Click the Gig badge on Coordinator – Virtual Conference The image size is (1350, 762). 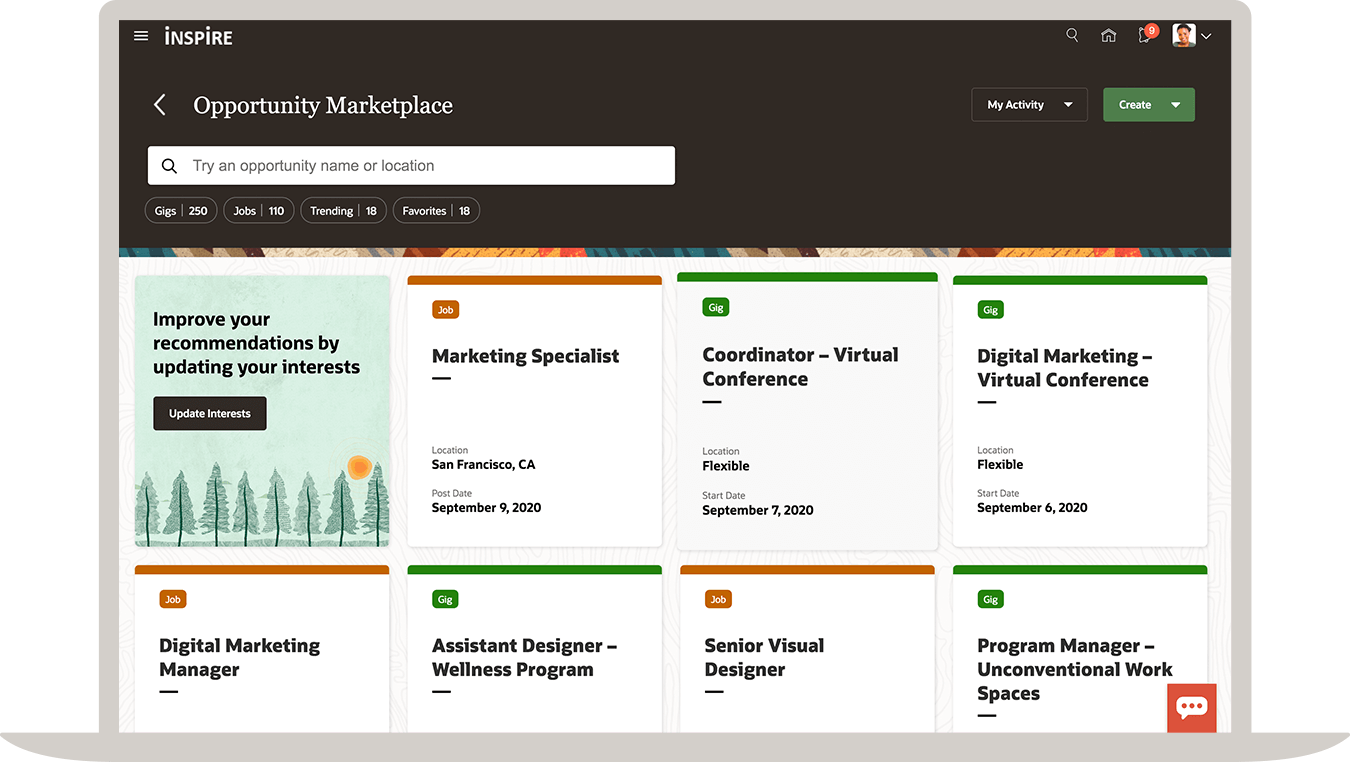pos(715,307)
